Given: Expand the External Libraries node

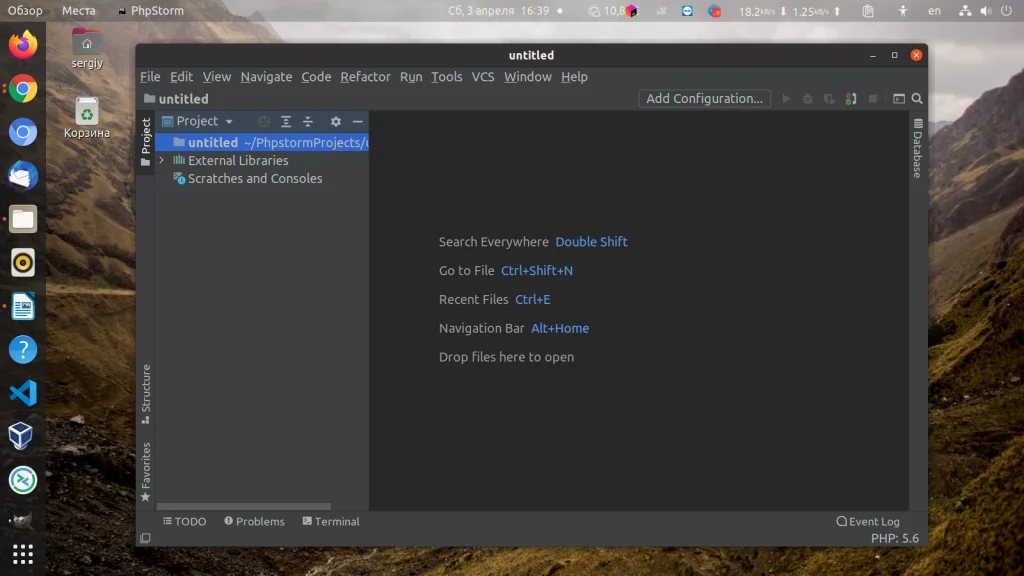Looking at the screenshot, I should point(160,160).
